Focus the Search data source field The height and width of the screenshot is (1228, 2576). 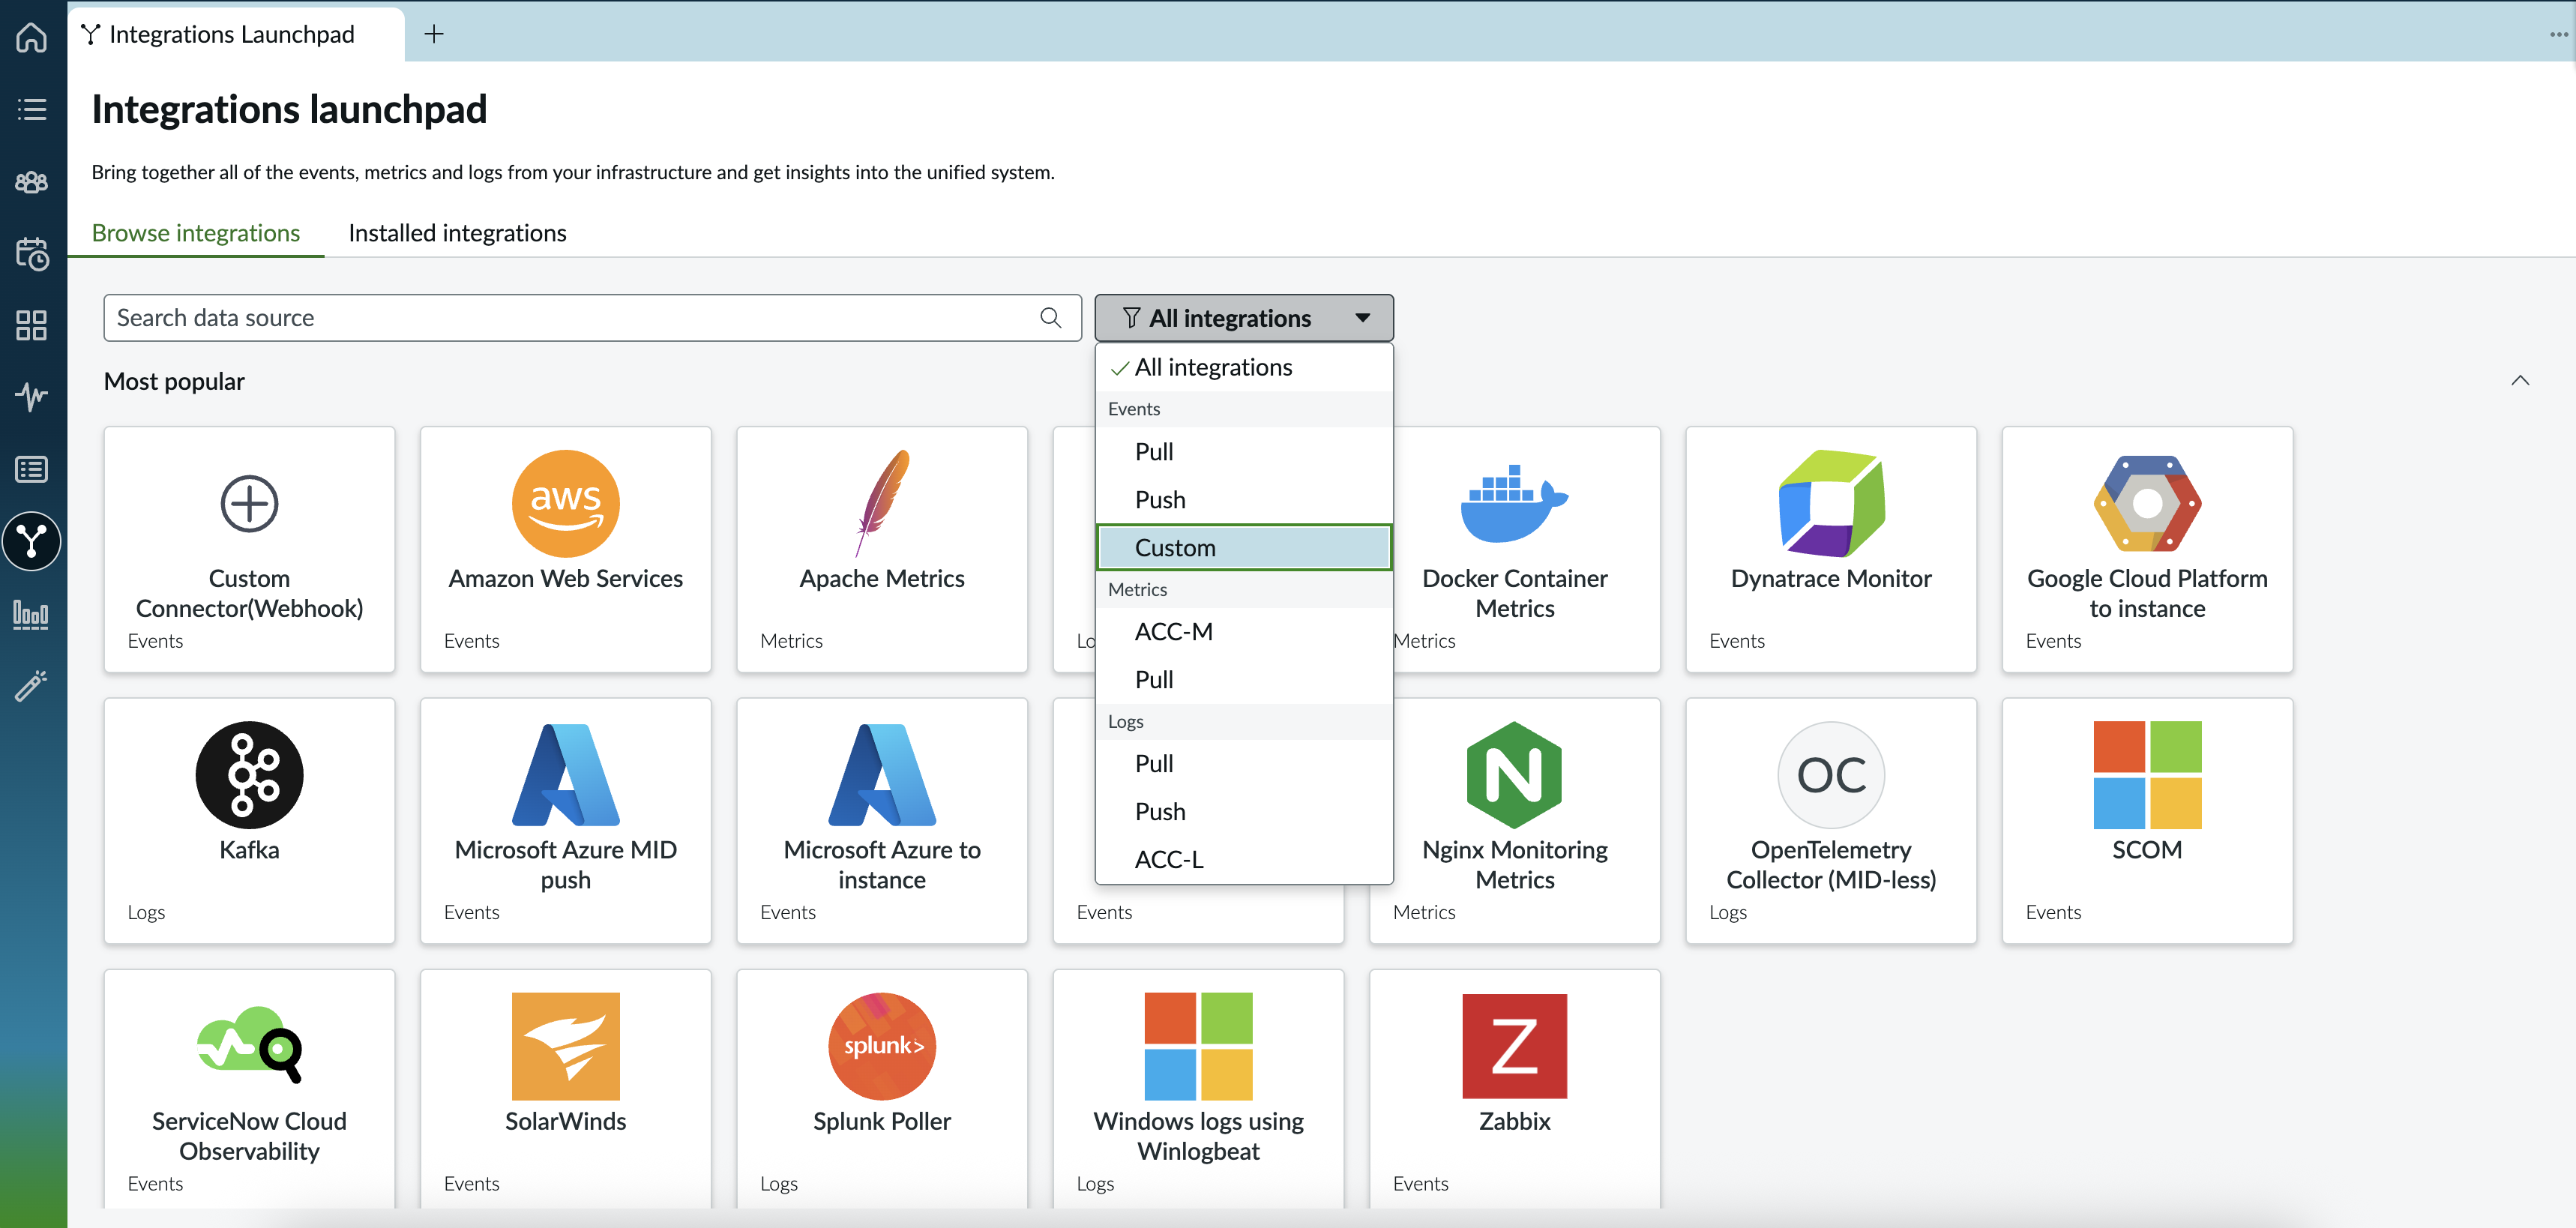coord(592,318)
